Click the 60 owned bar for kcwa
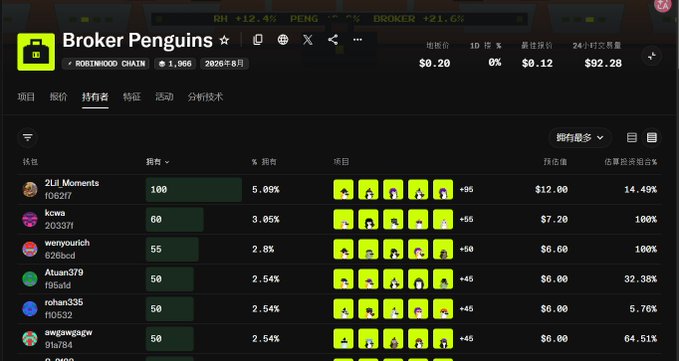Viewport: 679px width, 361px height. pyautogui.click(x=175, y=219)
